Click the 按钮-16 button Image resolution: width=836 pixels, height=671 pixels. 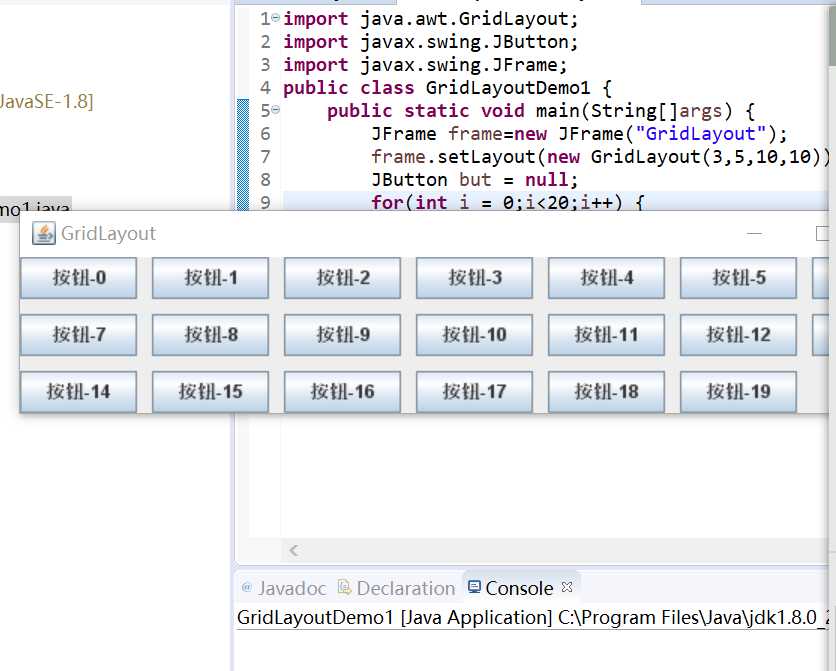pos(342,392)
